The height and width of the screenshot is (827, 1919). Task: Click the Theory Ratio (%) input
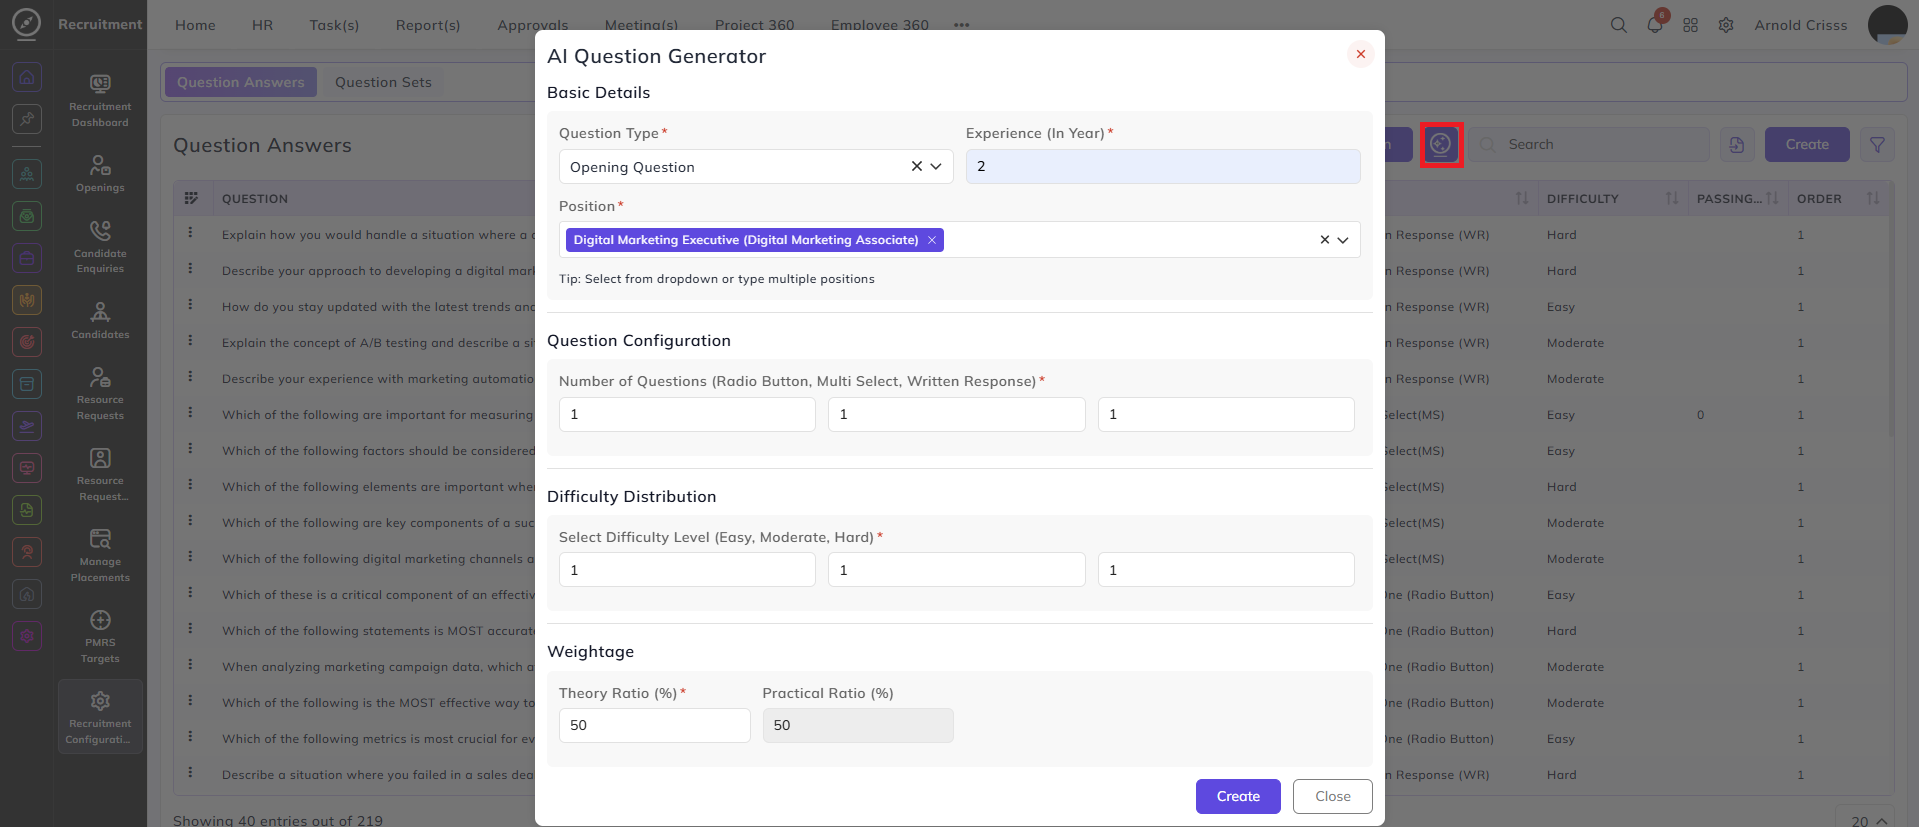[654, 726]
